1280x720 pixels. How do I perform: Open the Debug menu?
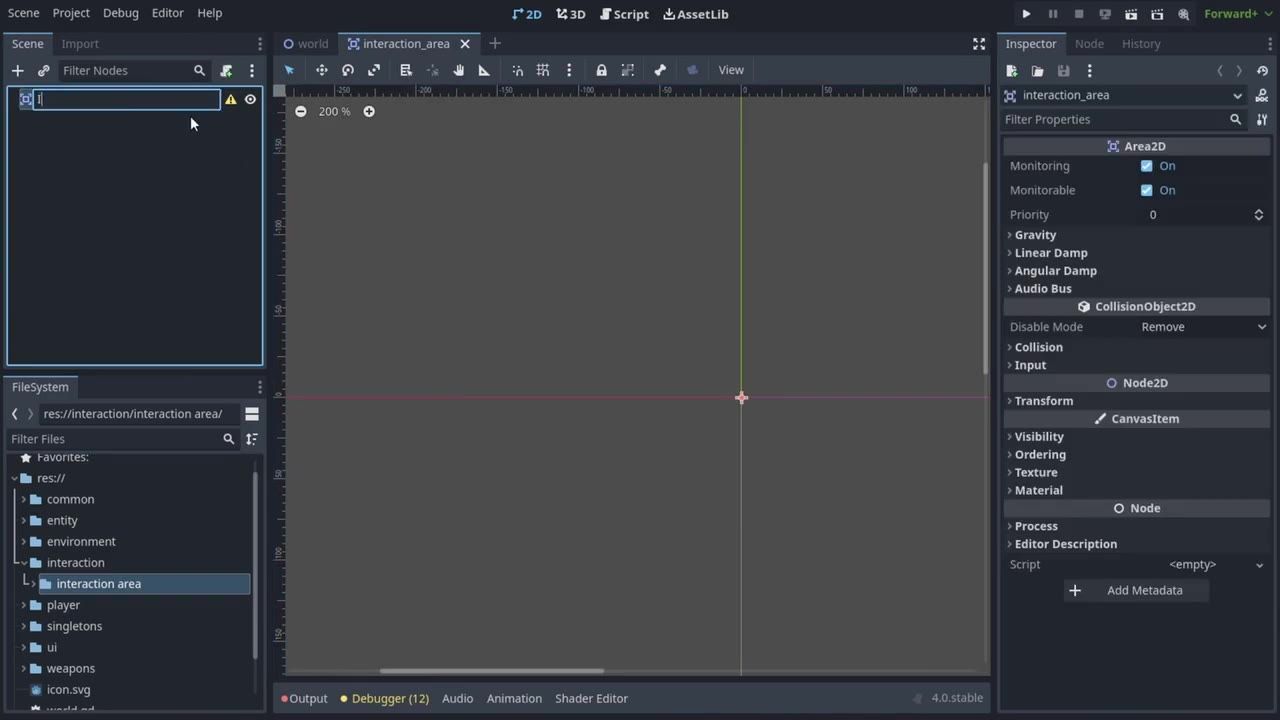pyautogui.click(x=121, y=13)
